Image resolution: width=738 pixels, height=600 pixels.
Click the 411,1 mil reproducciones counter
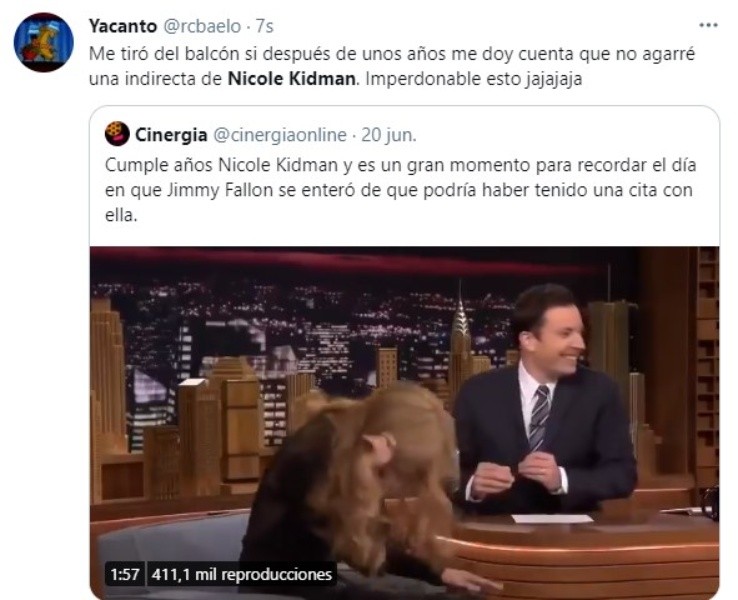(x=242, y=574)
